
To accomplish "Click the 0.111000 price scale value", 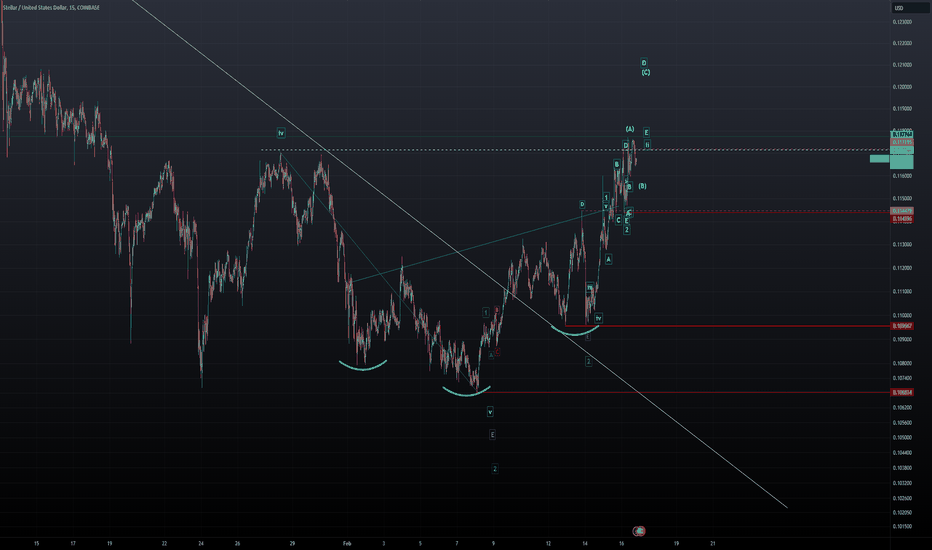I will pos(902,291).
